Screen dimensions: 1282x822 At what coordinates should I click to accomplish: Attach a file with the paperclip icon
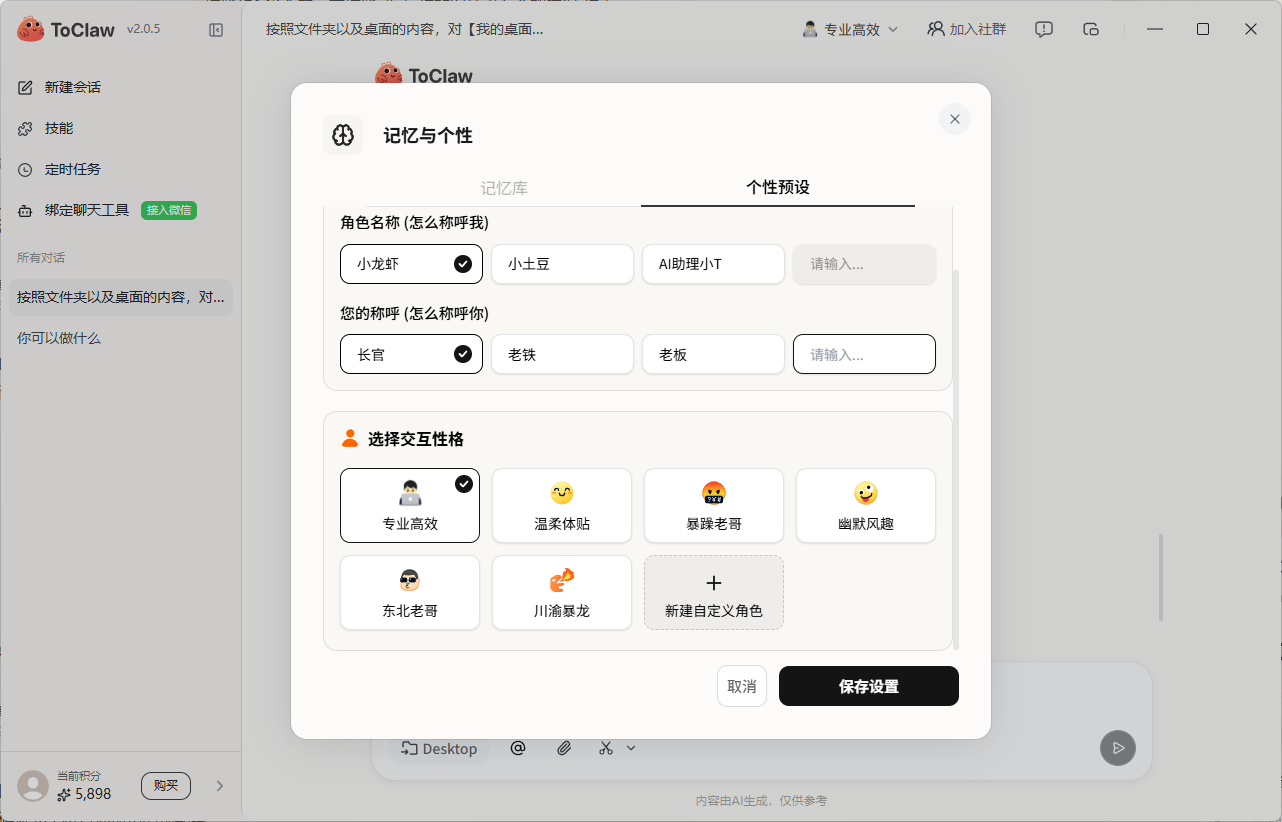pyautogui.click(x=563, y=748)
